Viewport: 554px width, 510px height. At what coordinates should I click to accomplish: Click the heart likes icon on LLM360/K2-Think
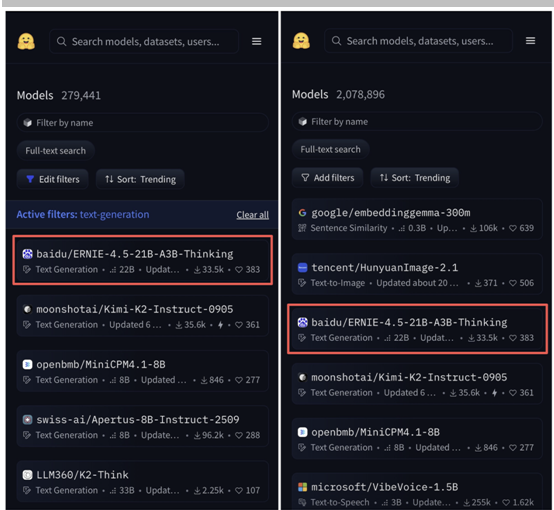coord(239,491)
